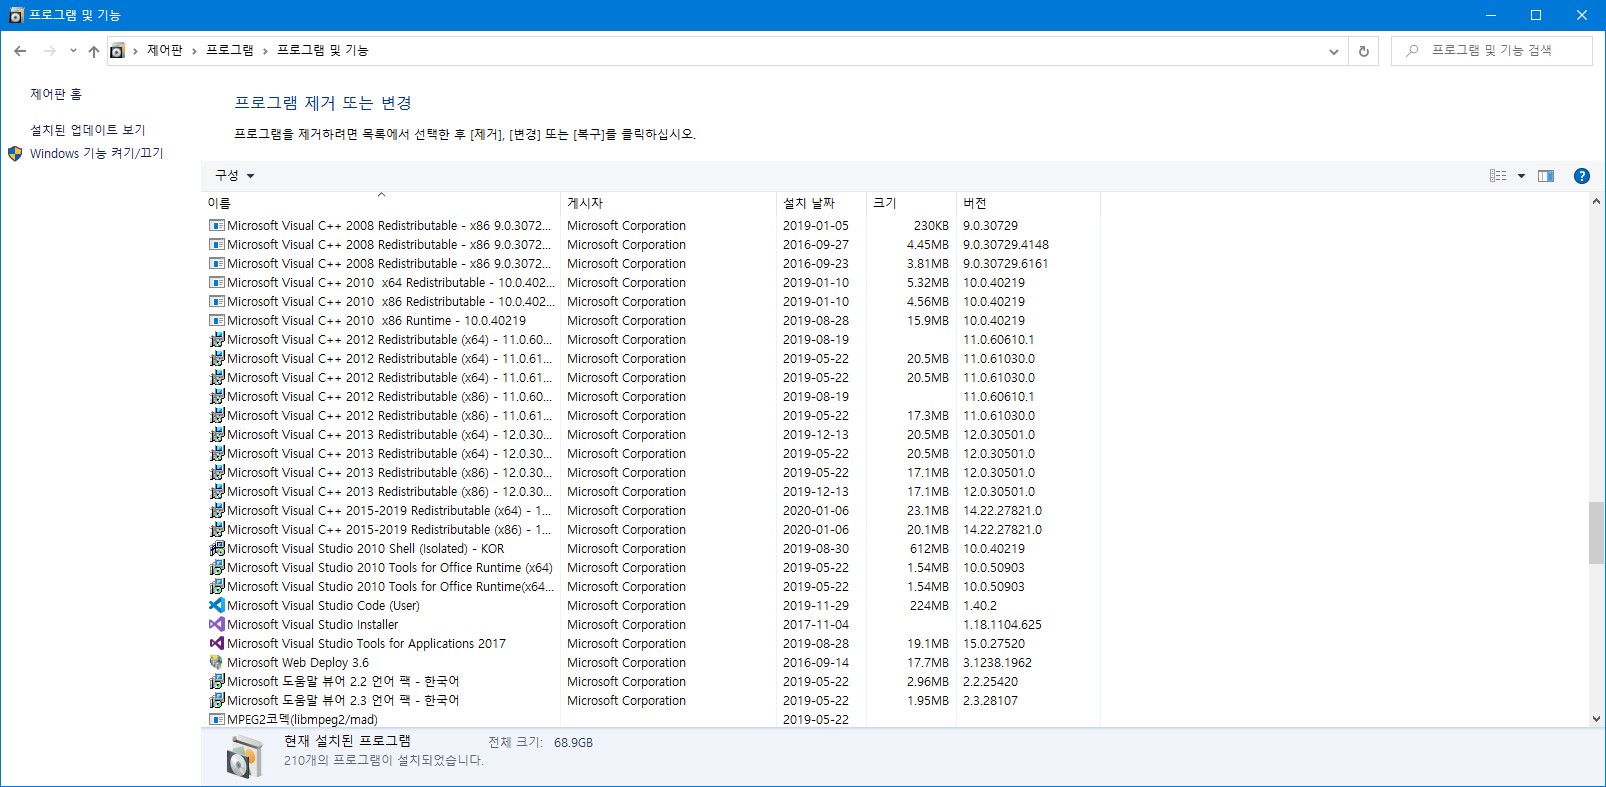The image size is (1606, 787).
Task: Click 도움말 뷰어 2.2 언어 팩 icon
Action: tap(217, 682)
